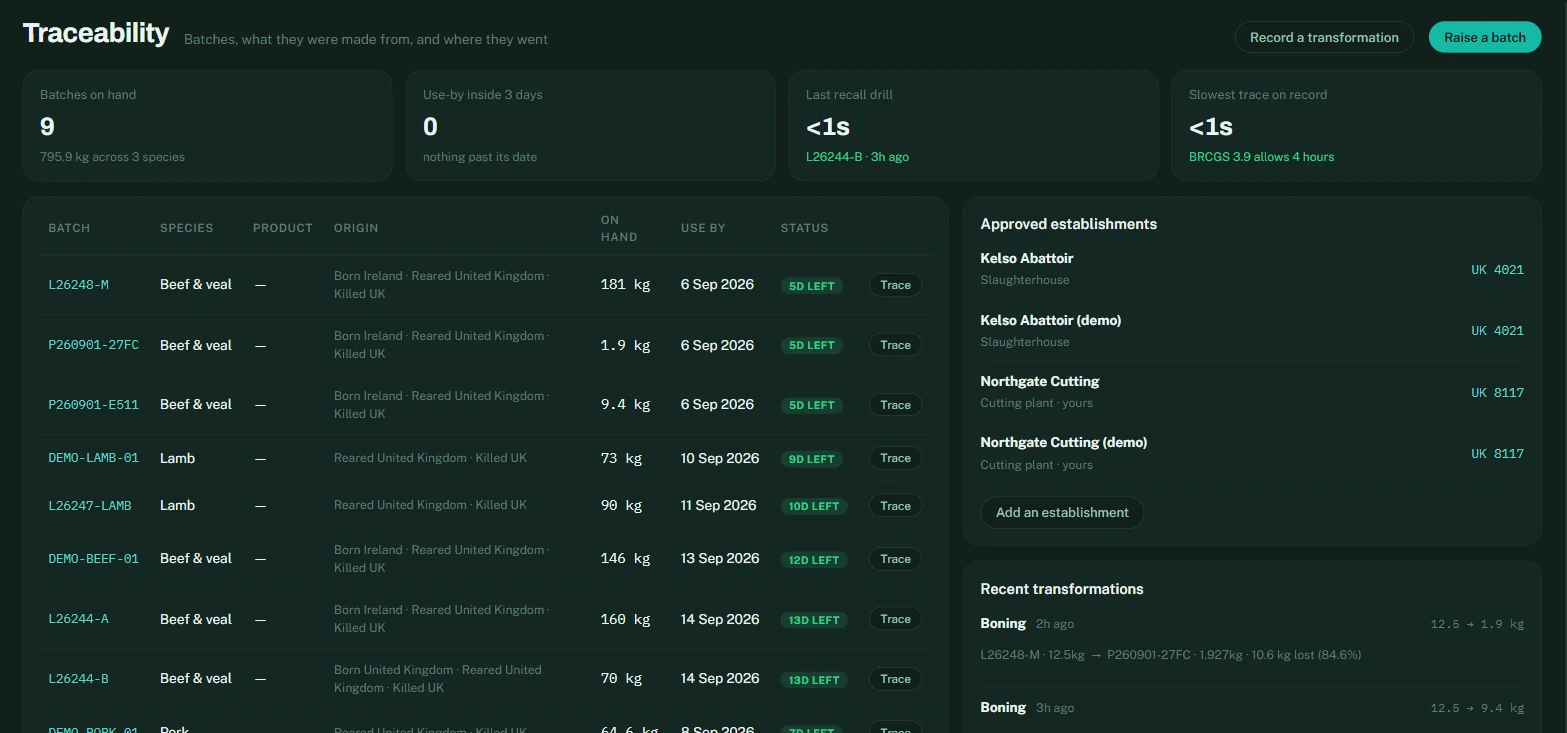This screenshot has height=733, width=1567.
Task: Open batch link L26247-LAMB
Action: tap(90, 506)
